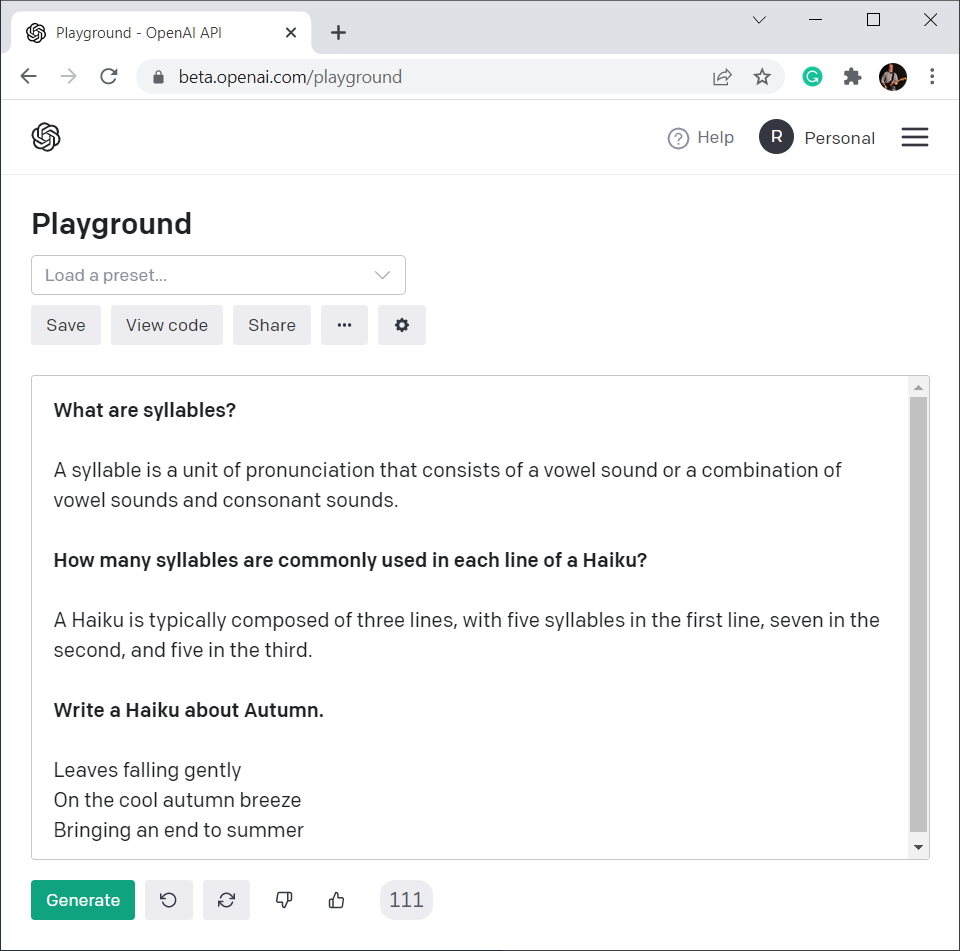Click the line 'Bringing an end to summer'
960x951 pixels.
179,830
